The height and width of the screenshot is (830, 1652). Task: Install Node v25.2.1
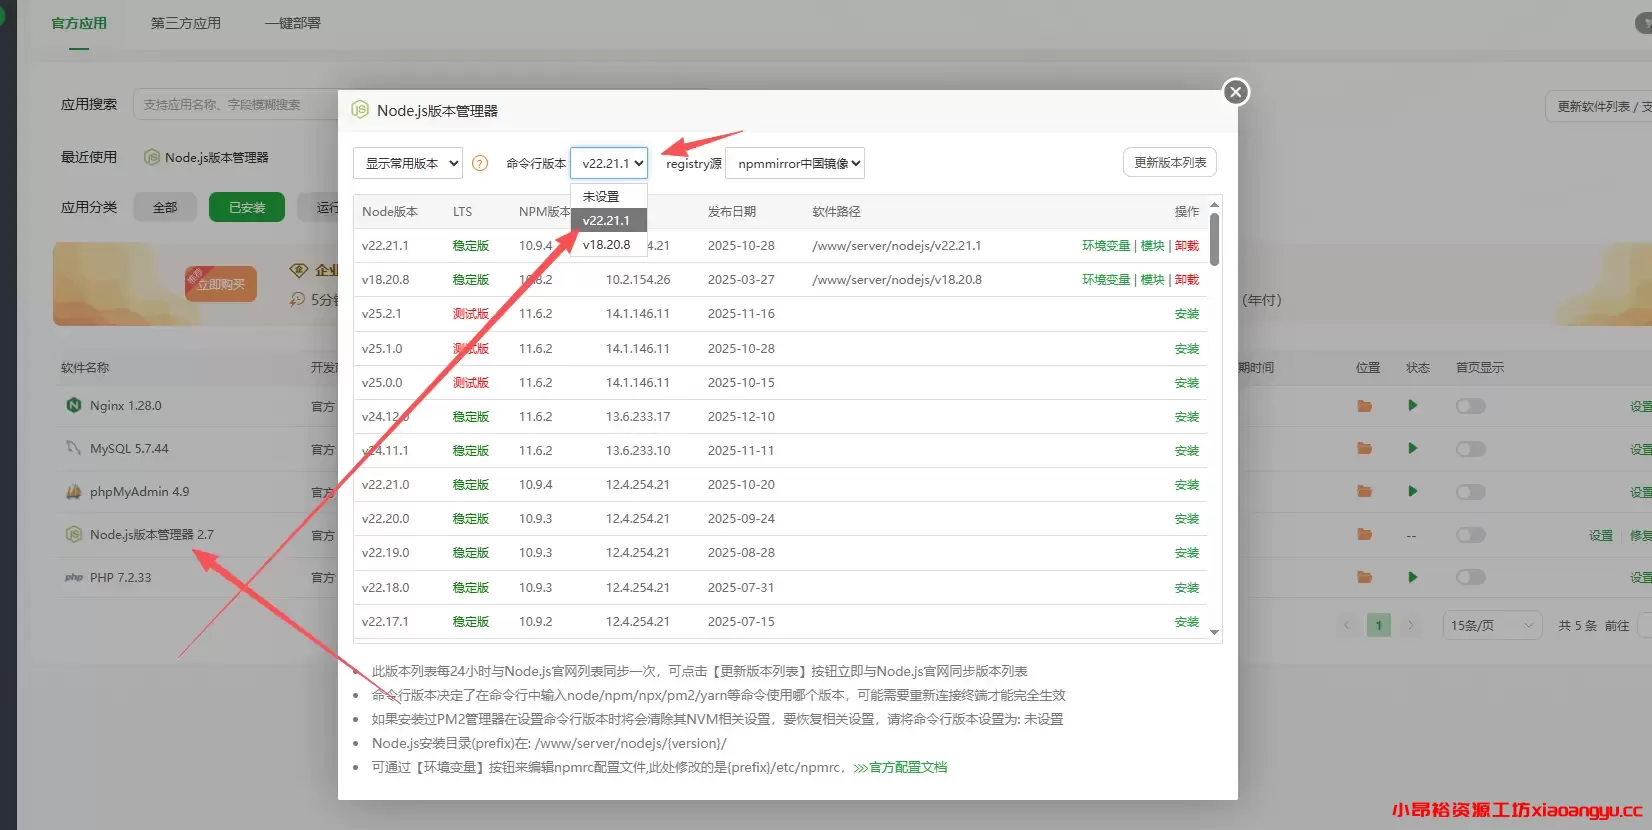[x=1187, y=314]
